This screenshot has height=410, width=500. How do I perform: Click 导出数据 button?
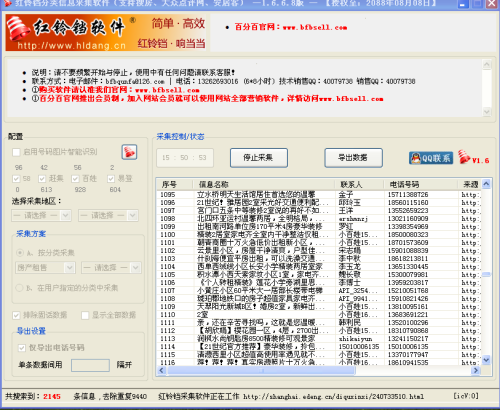pos(353,158)
